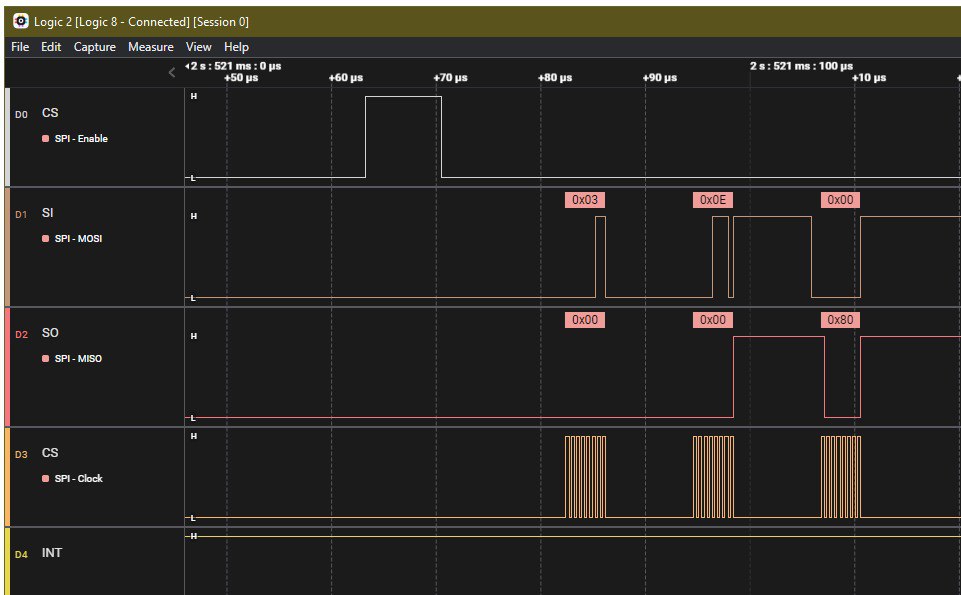Open the Measure menu
Viewport: 961px width, 595px height.
[x=150, y=47]
